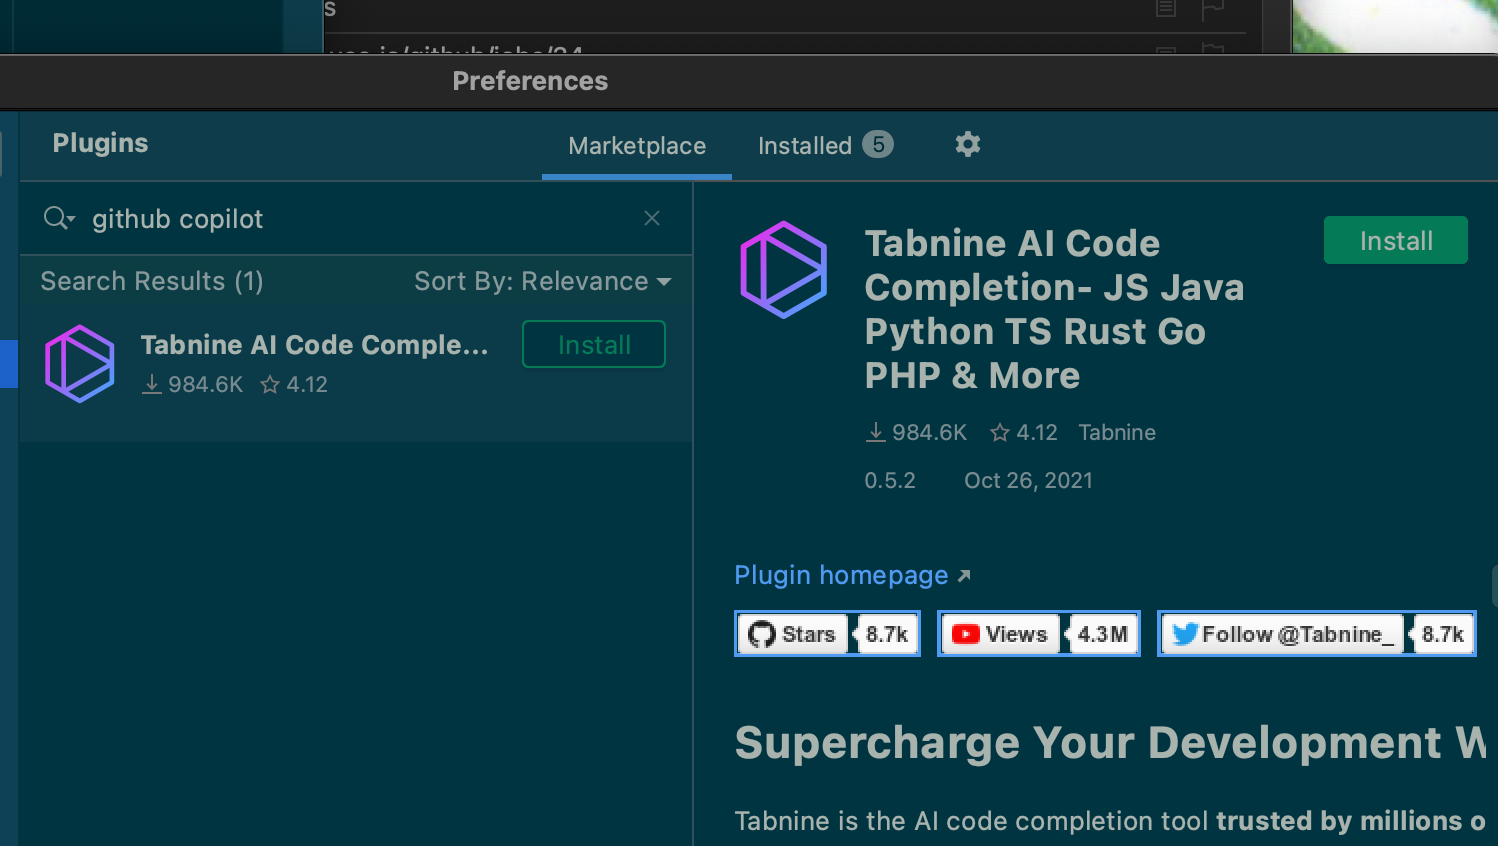Click the release date Oct 26, 2021
1498x846 pixels.
(1028, 480)
